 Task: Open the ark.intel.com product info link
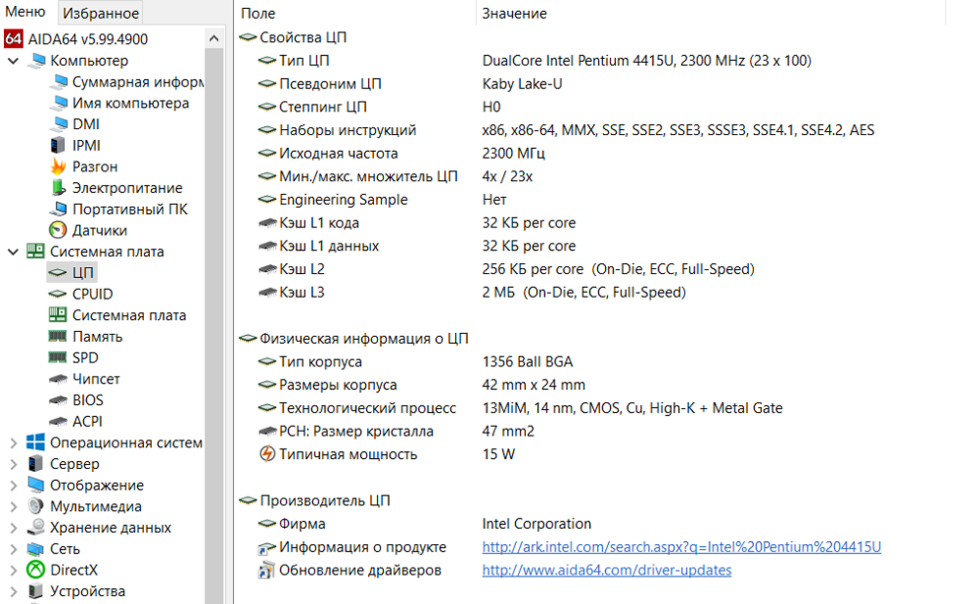681,547
